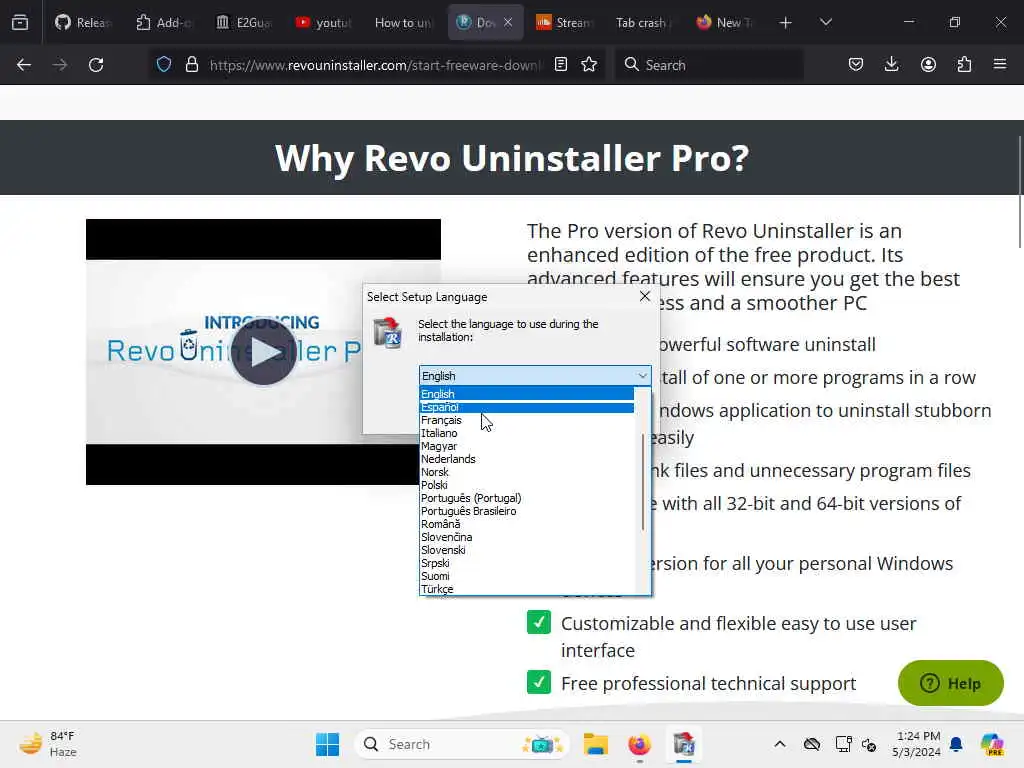
Task: Open Firefox application menu
Action: pos(1000,65)
